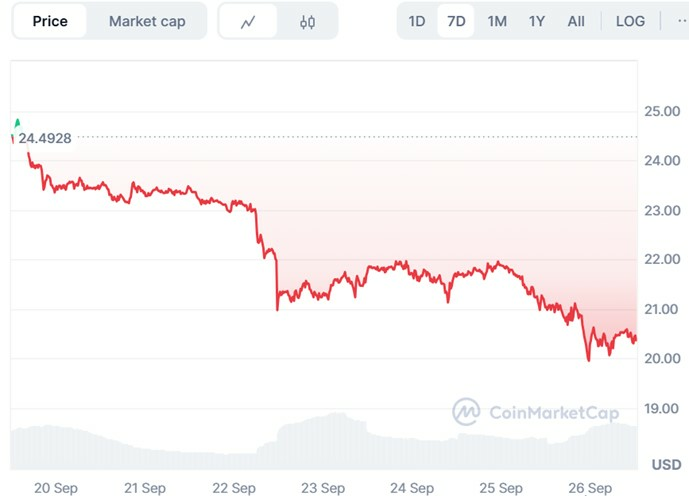Click the 20 Sep date label

click(x=56, y=488)
